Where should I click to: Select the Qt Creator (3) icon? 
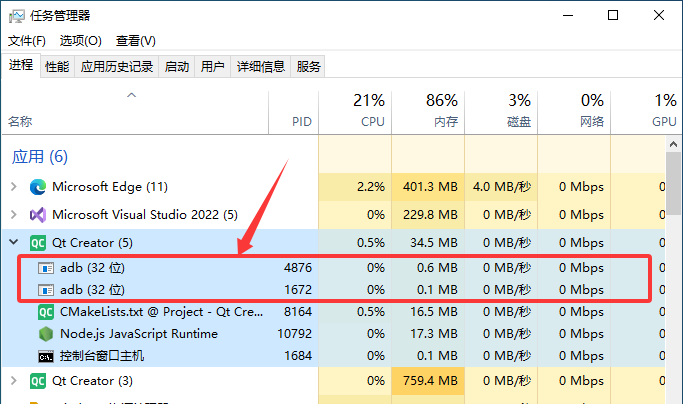tap(38, 381)
